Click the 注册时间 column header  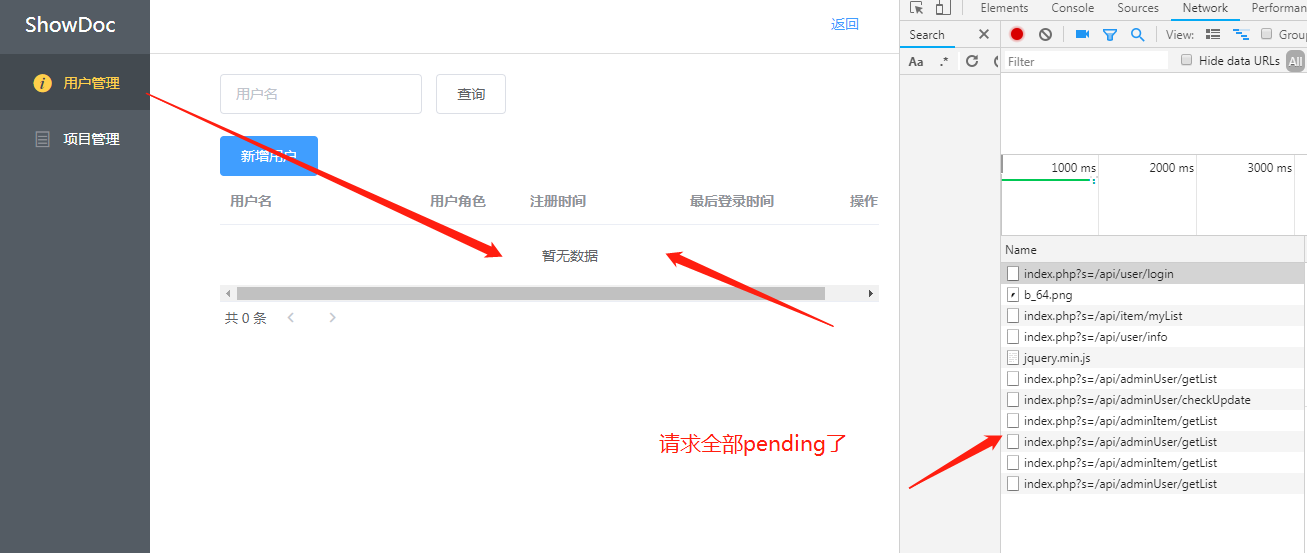[558, 201]
